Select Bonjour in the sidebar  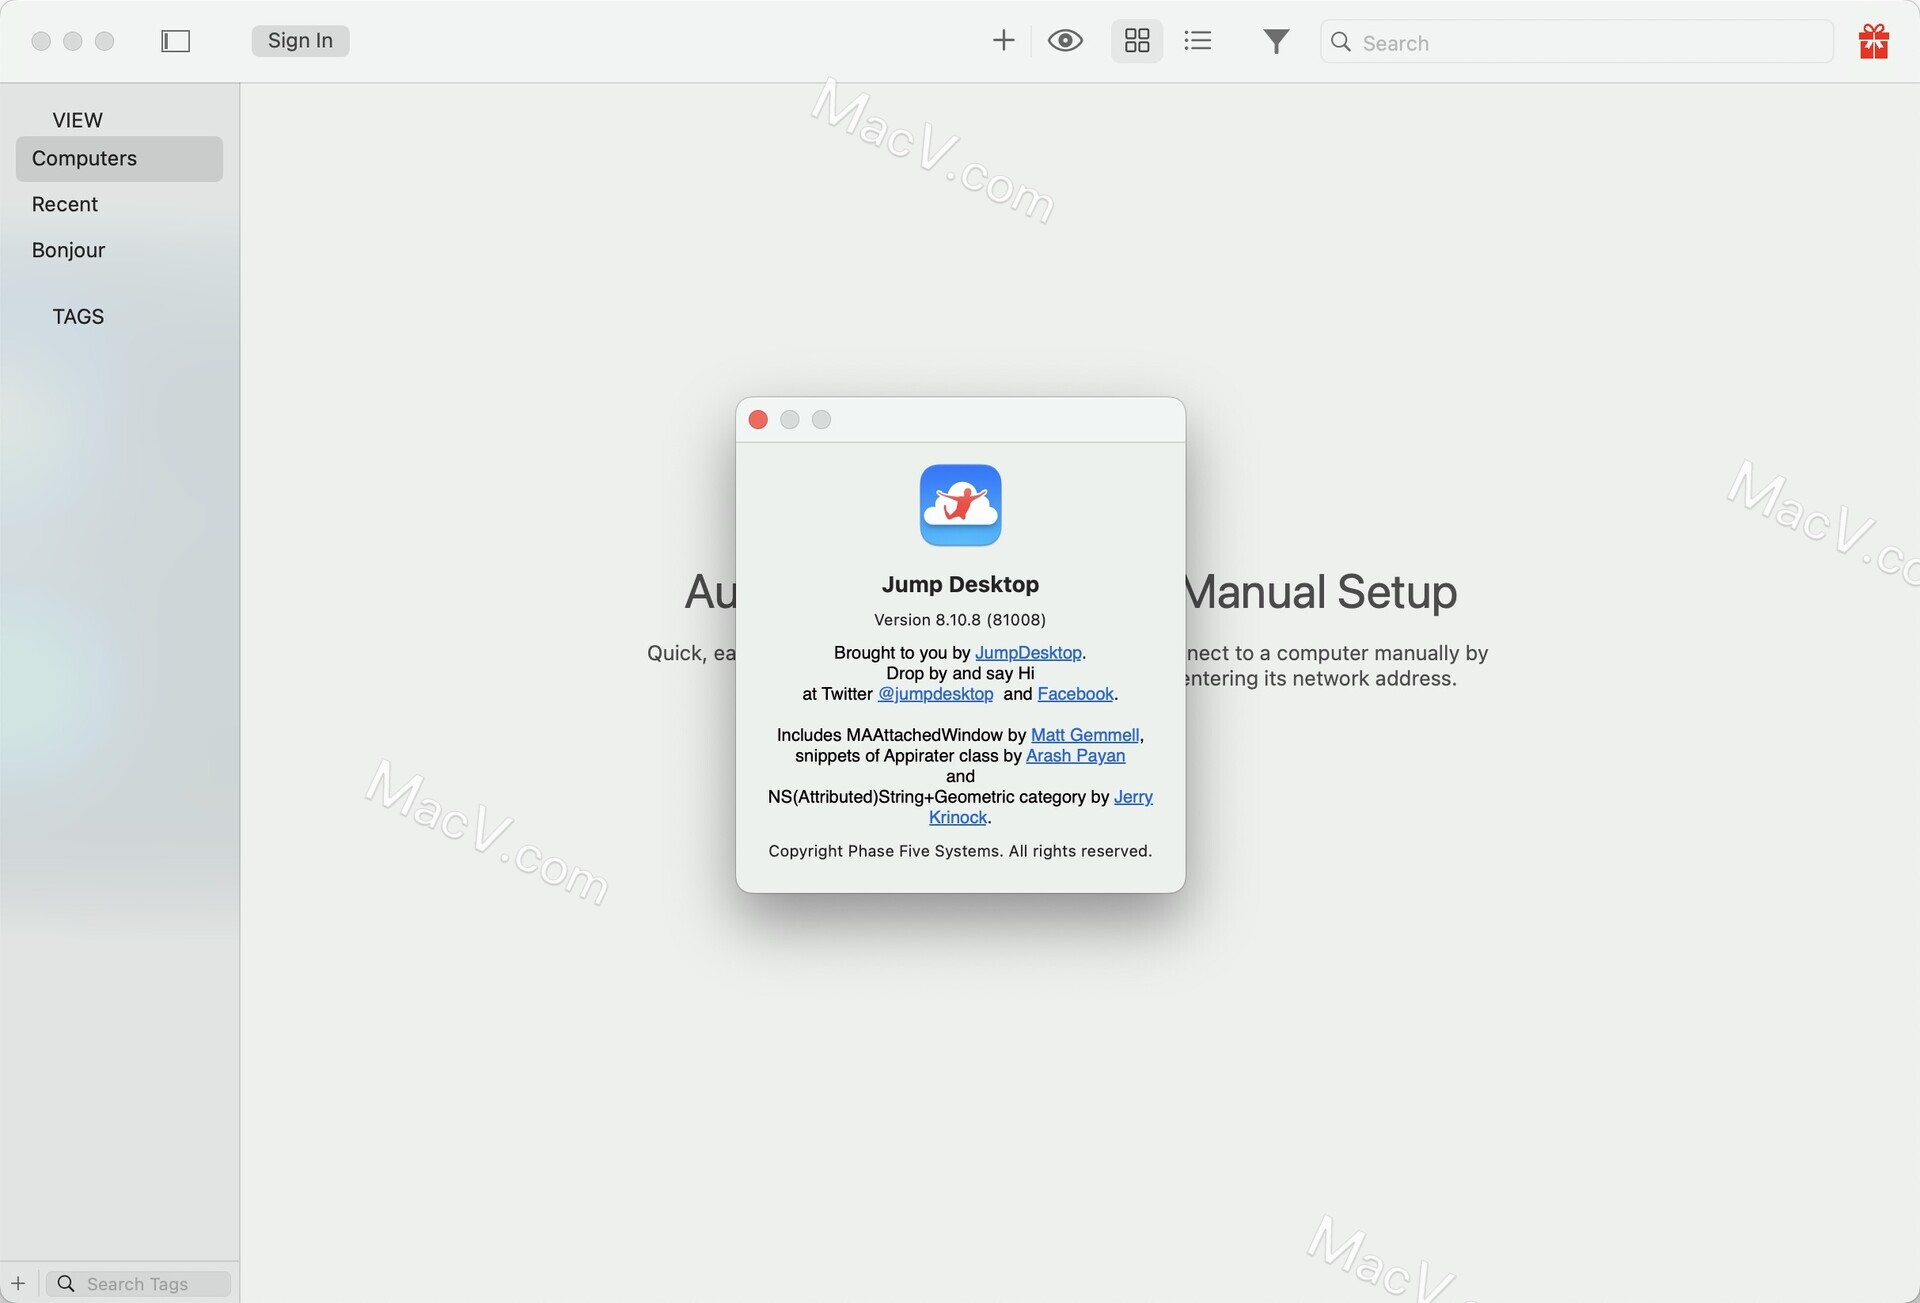click(x=68, y=249)
